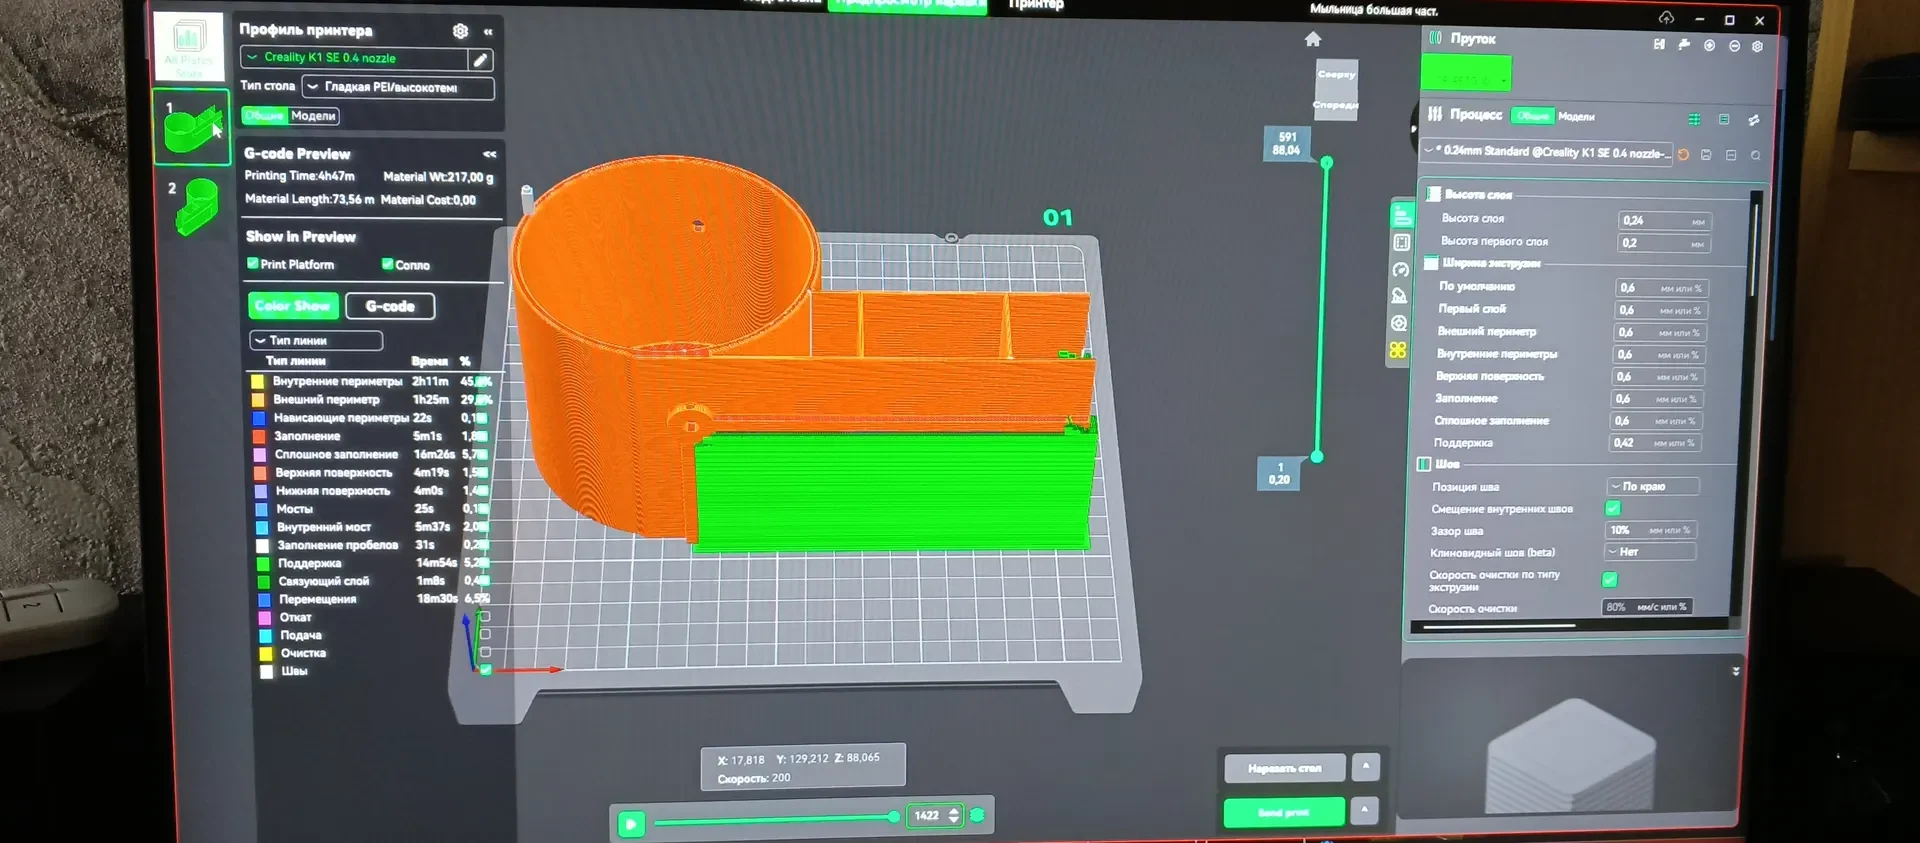Viewport: 1920px width, 843px height.
Task: Click the home view icon
Action: pyautogui.click(x=1313, y=39)
